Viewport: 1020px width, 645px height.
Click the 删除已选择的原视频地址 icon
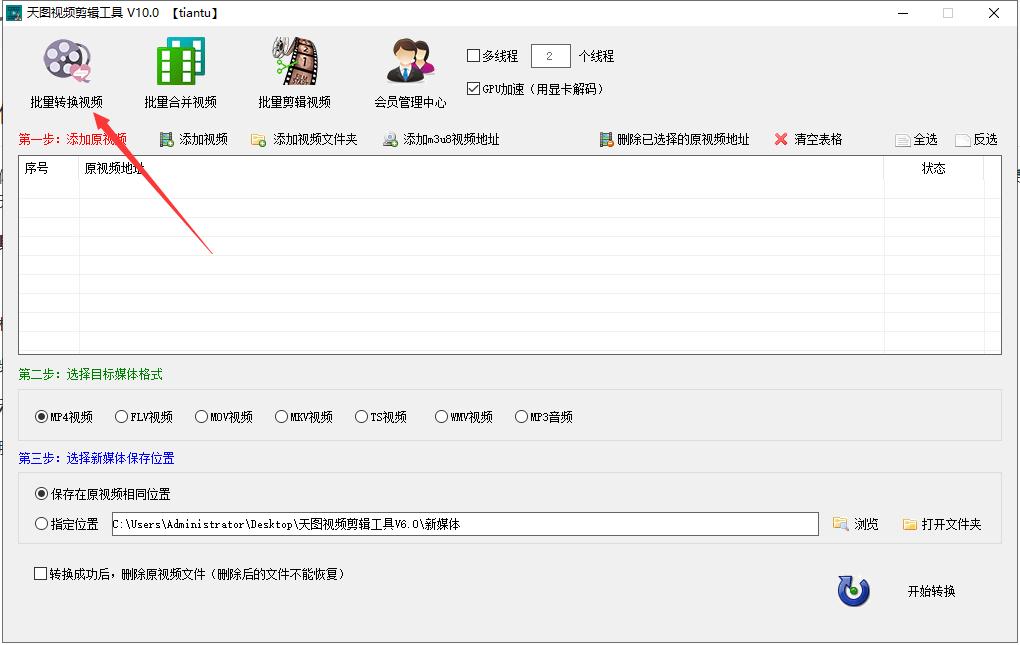(606, 139)
